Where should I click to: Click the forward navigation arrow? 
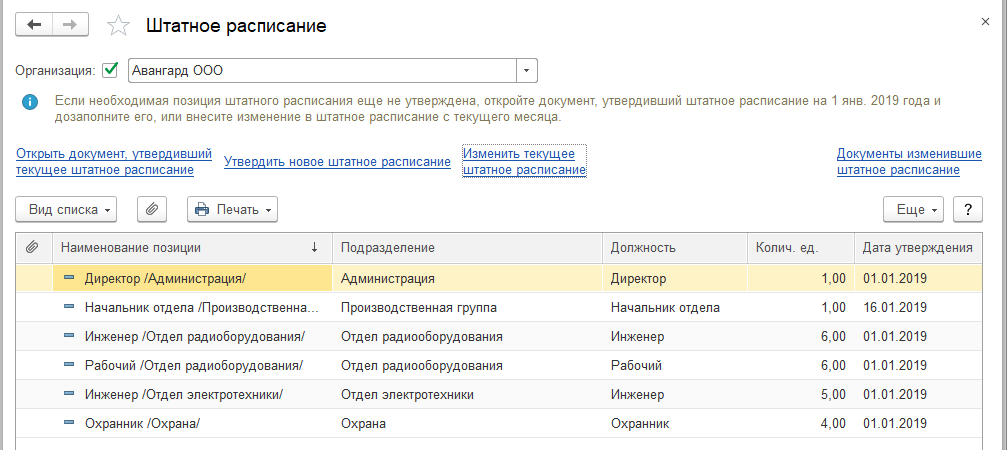(x=71, y=26)
